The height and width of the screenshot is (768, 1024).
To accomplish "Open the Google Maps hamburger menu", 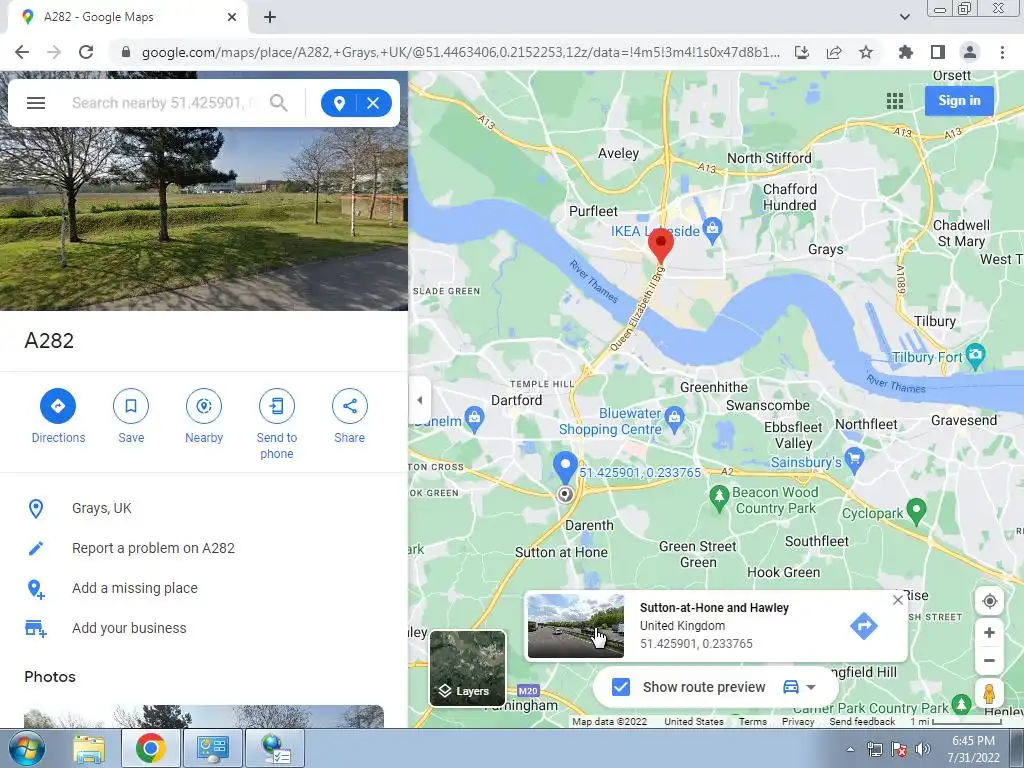I will pos(36,103).
